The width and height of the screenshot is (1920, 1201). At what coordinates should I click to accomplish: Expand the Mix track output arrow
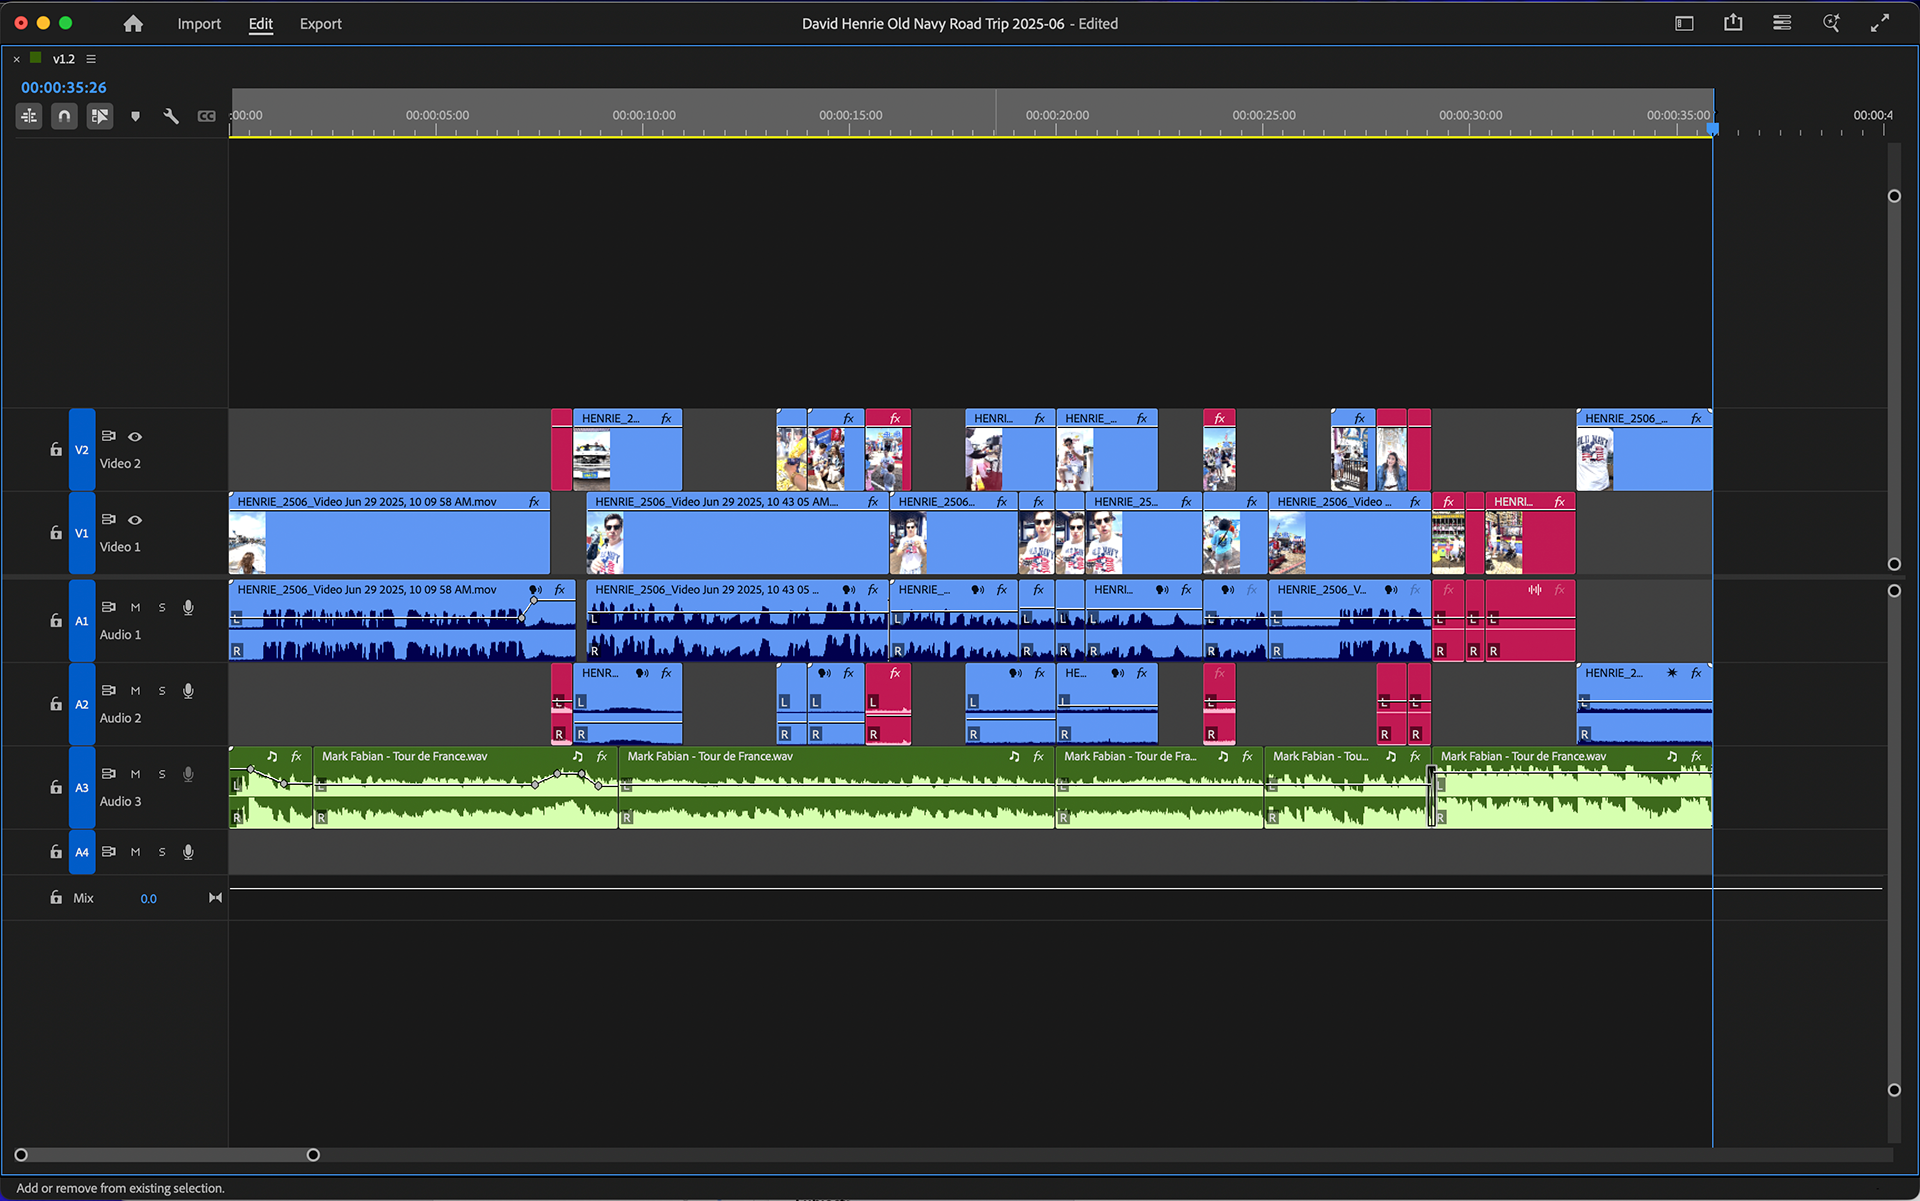point(215,898)
